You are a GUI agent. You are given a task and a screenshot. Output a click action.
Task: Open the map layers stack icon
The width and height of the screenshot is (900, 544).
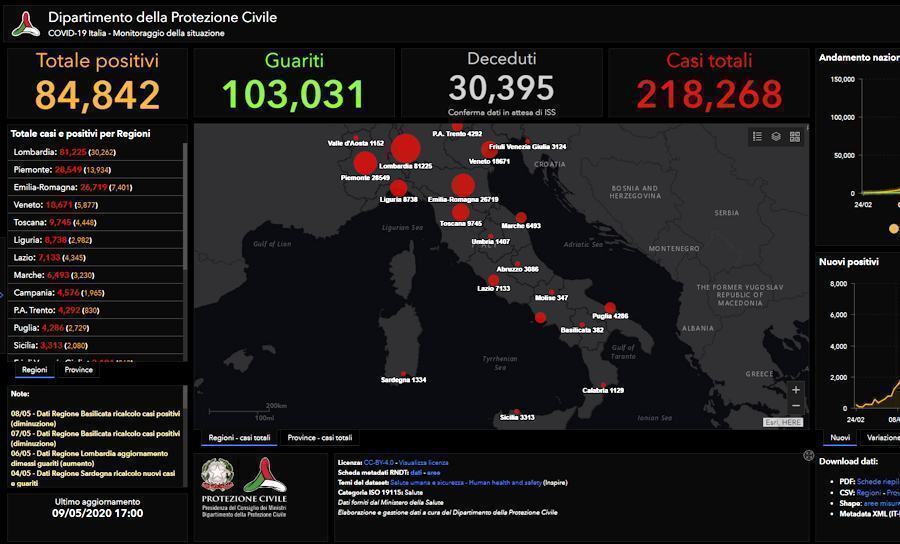(776, 137)
